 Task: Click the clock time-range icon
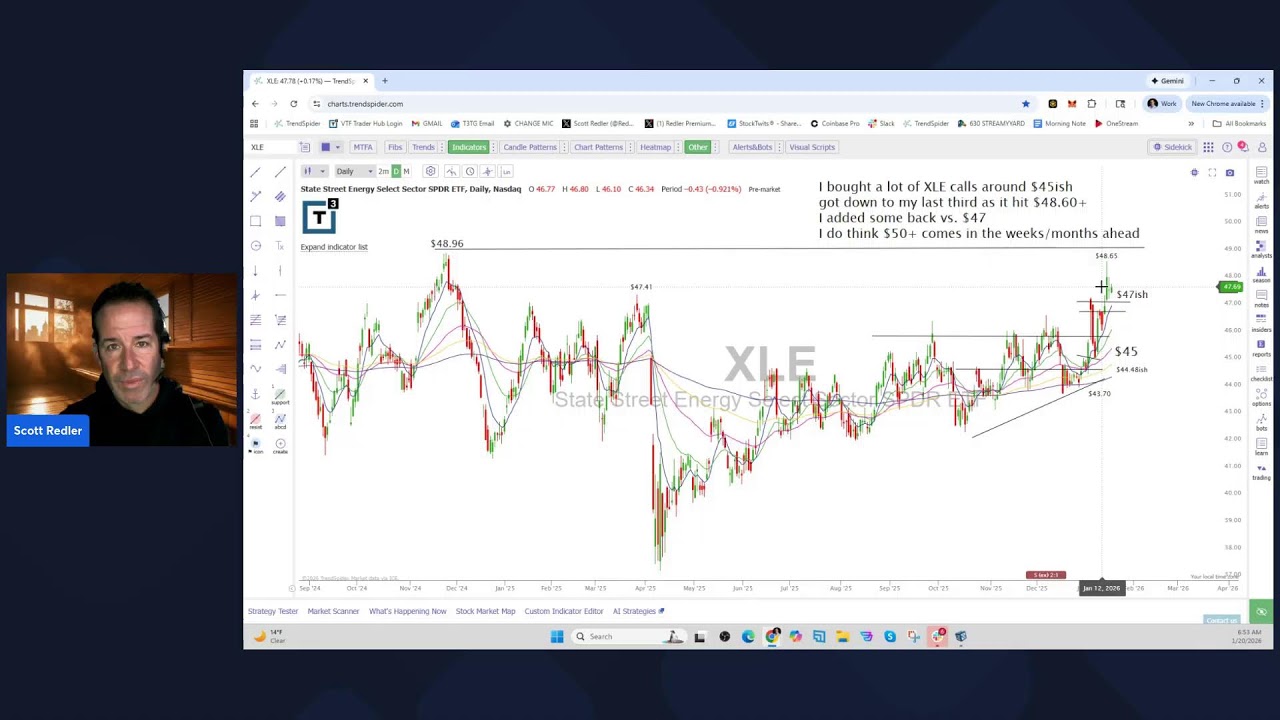tap(470, 171)
